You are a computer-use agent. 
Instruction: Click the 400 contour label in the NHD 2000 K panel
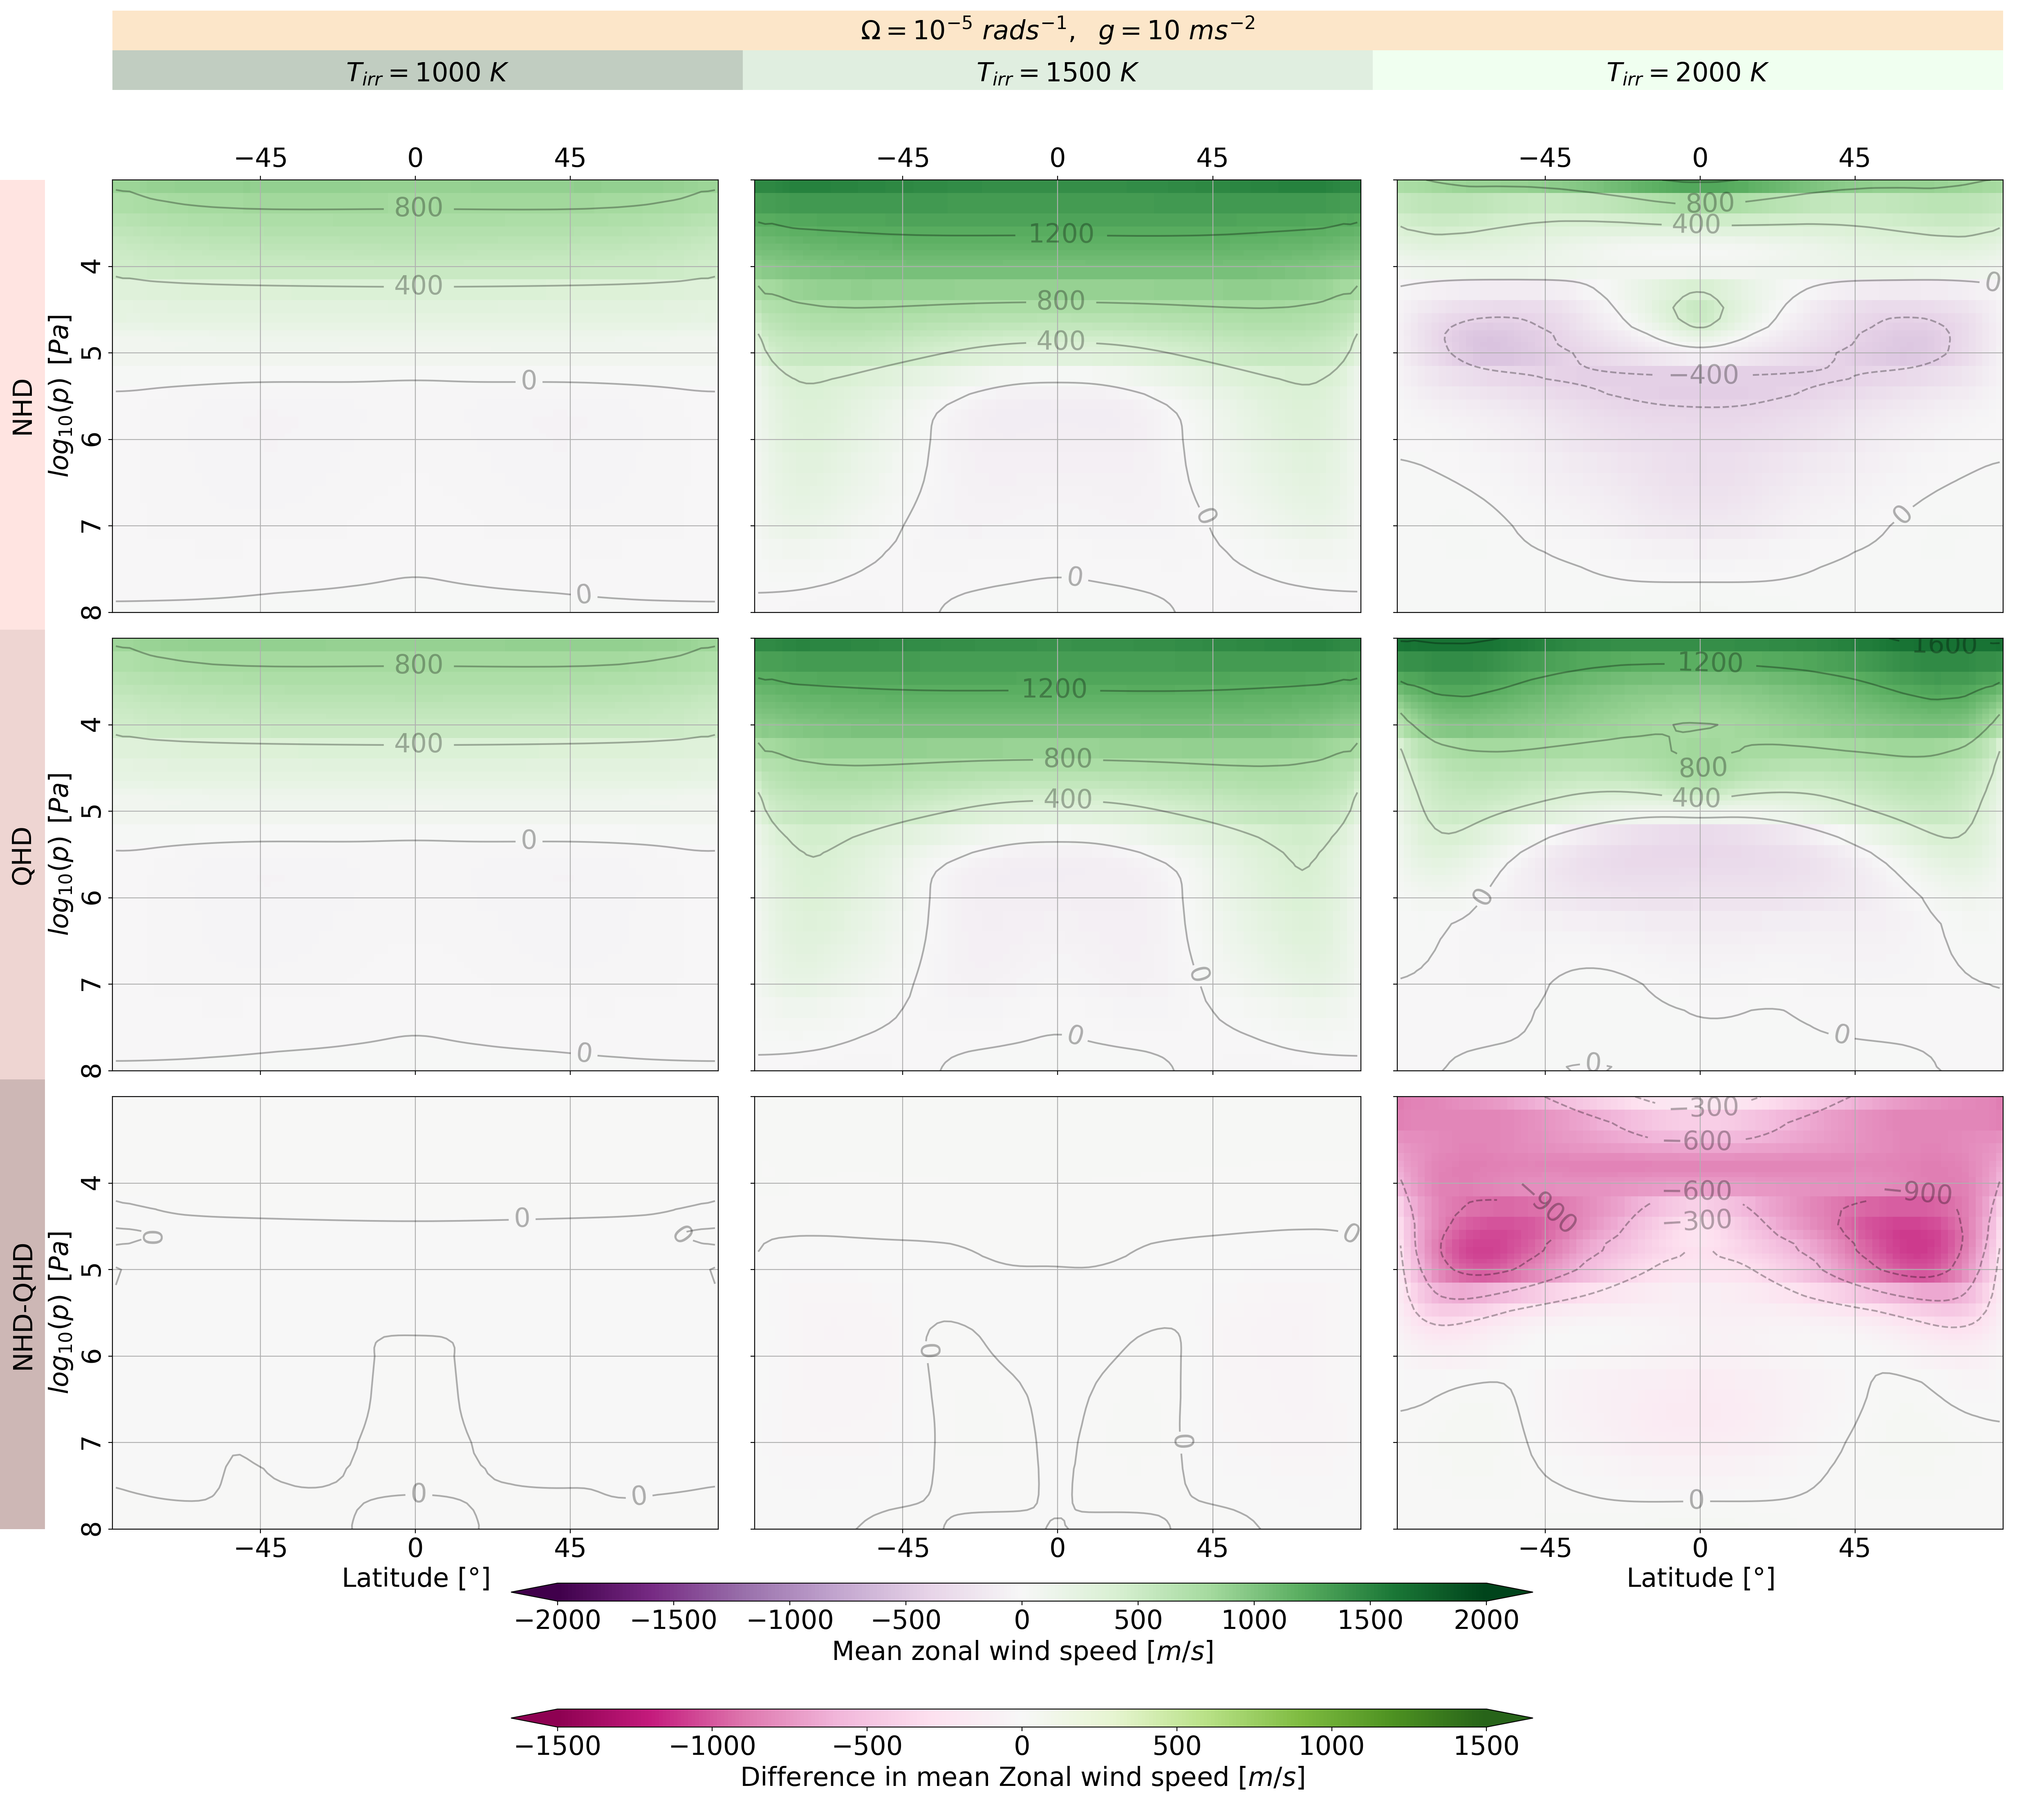tap(1696, 224)
